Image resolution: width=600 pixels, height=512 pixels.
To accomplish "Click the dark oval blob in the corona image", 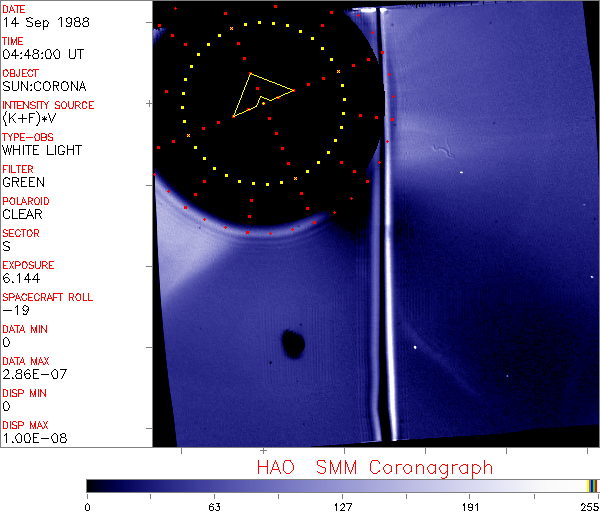I will [293, 343].
